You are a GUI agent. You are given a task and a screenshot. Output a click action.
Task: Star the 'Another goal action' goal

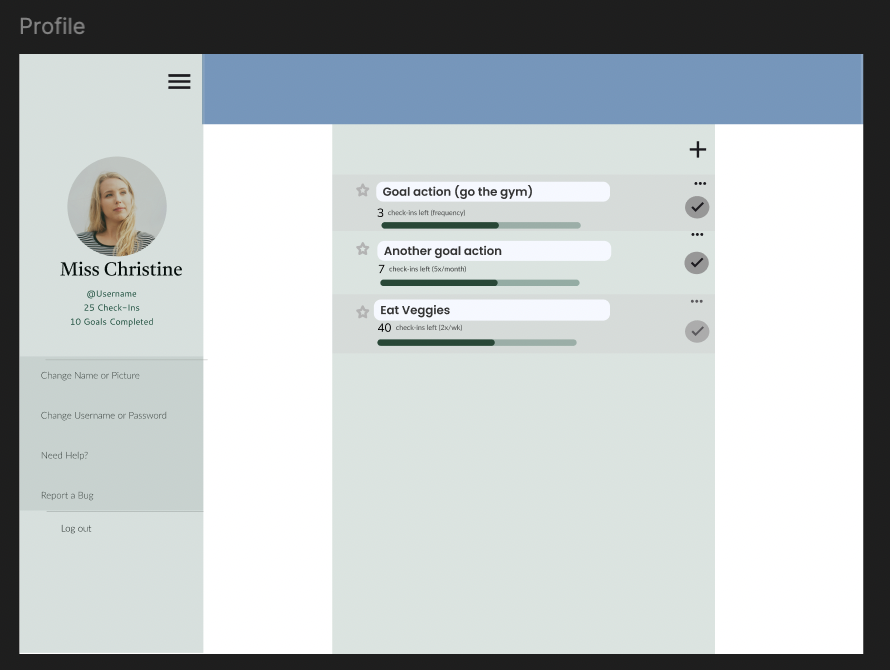pyautogui.click(x=363, y=249)
